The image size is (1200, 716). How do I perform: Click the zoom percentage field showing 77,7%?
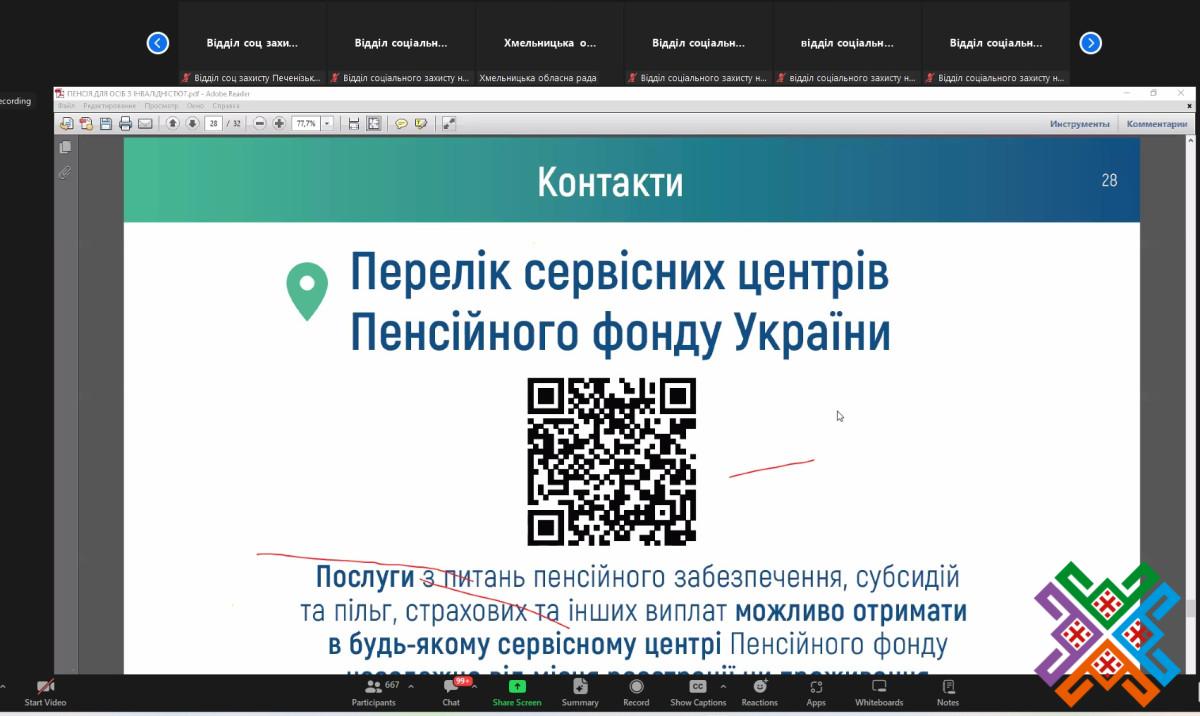(305, 123)
